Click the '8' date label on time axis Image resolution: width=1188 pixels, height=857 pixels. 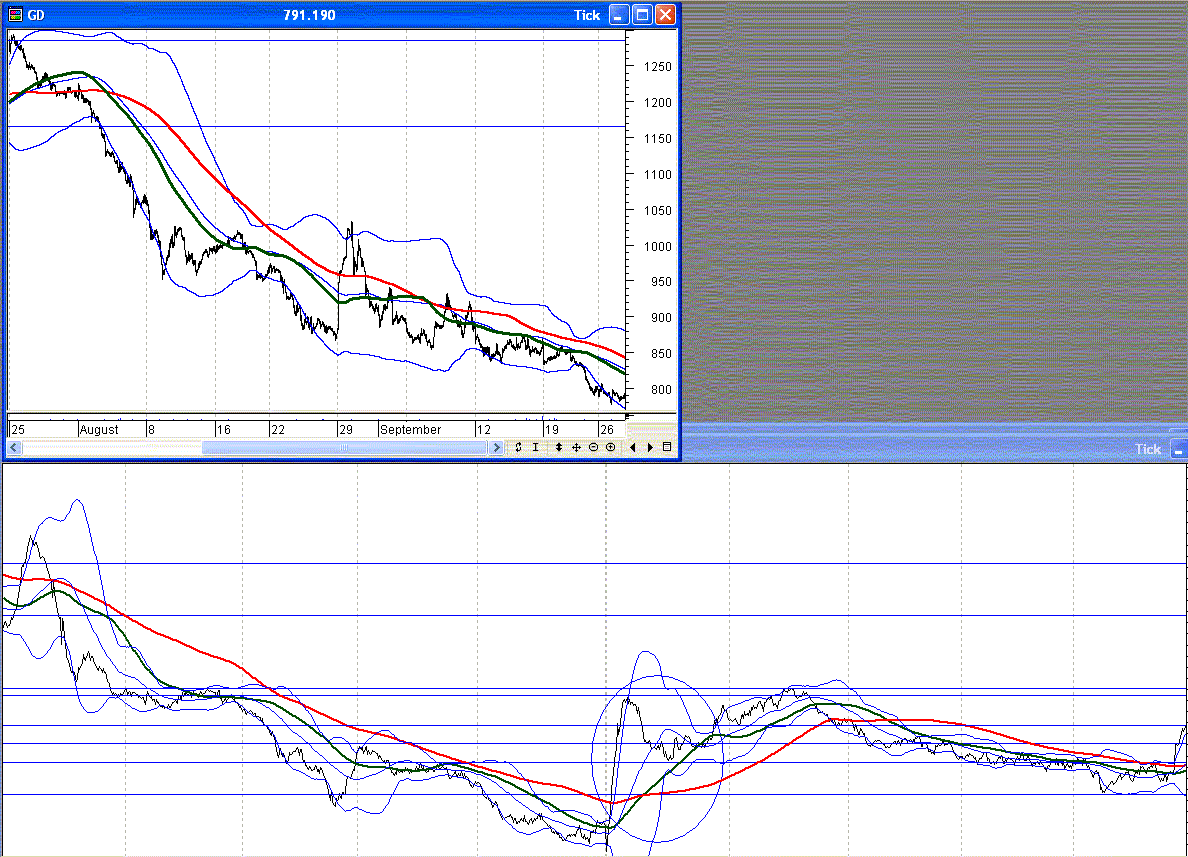[151, 430]
